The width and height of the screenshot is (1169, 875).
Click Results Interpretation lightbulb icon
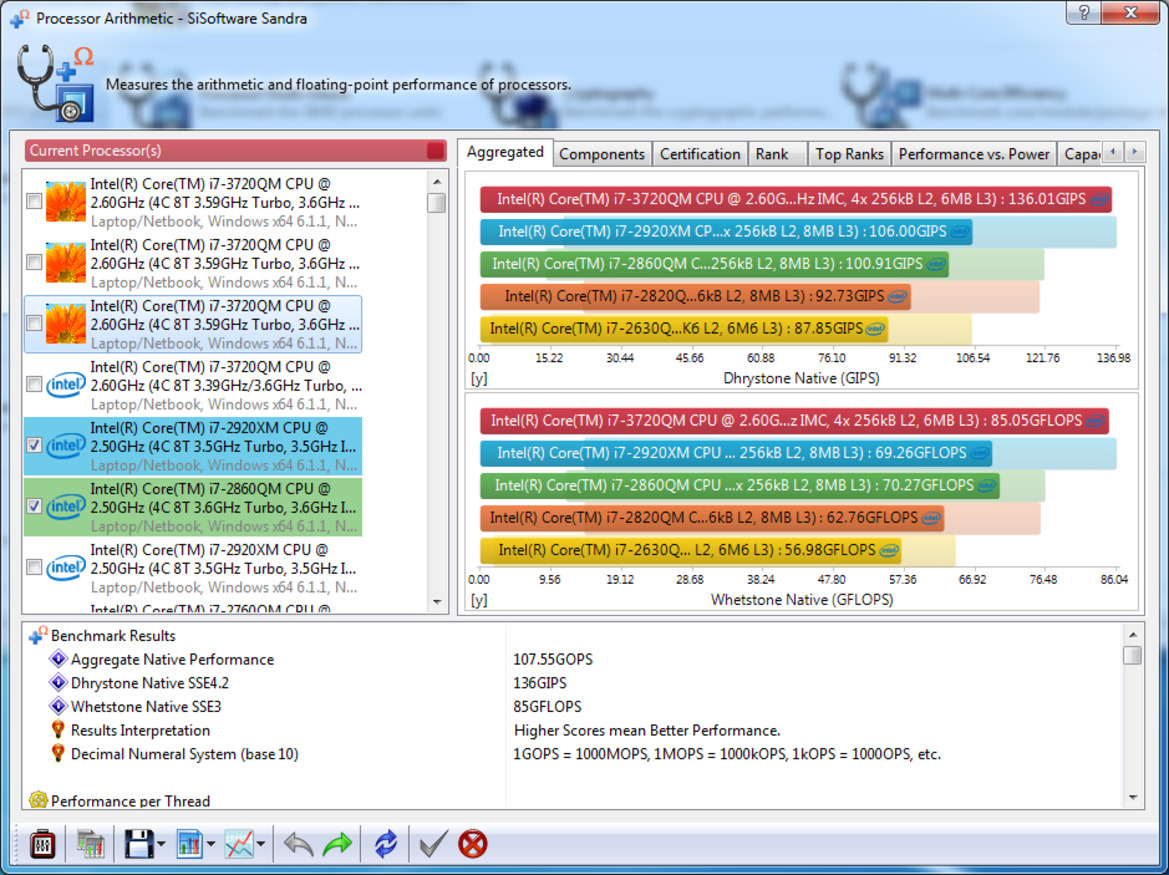57,730
